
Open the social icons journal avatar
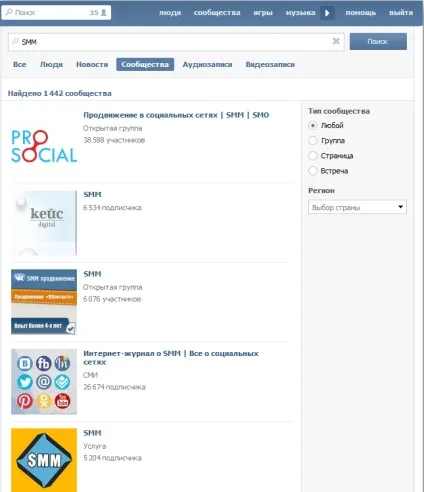tap(44, 381)
